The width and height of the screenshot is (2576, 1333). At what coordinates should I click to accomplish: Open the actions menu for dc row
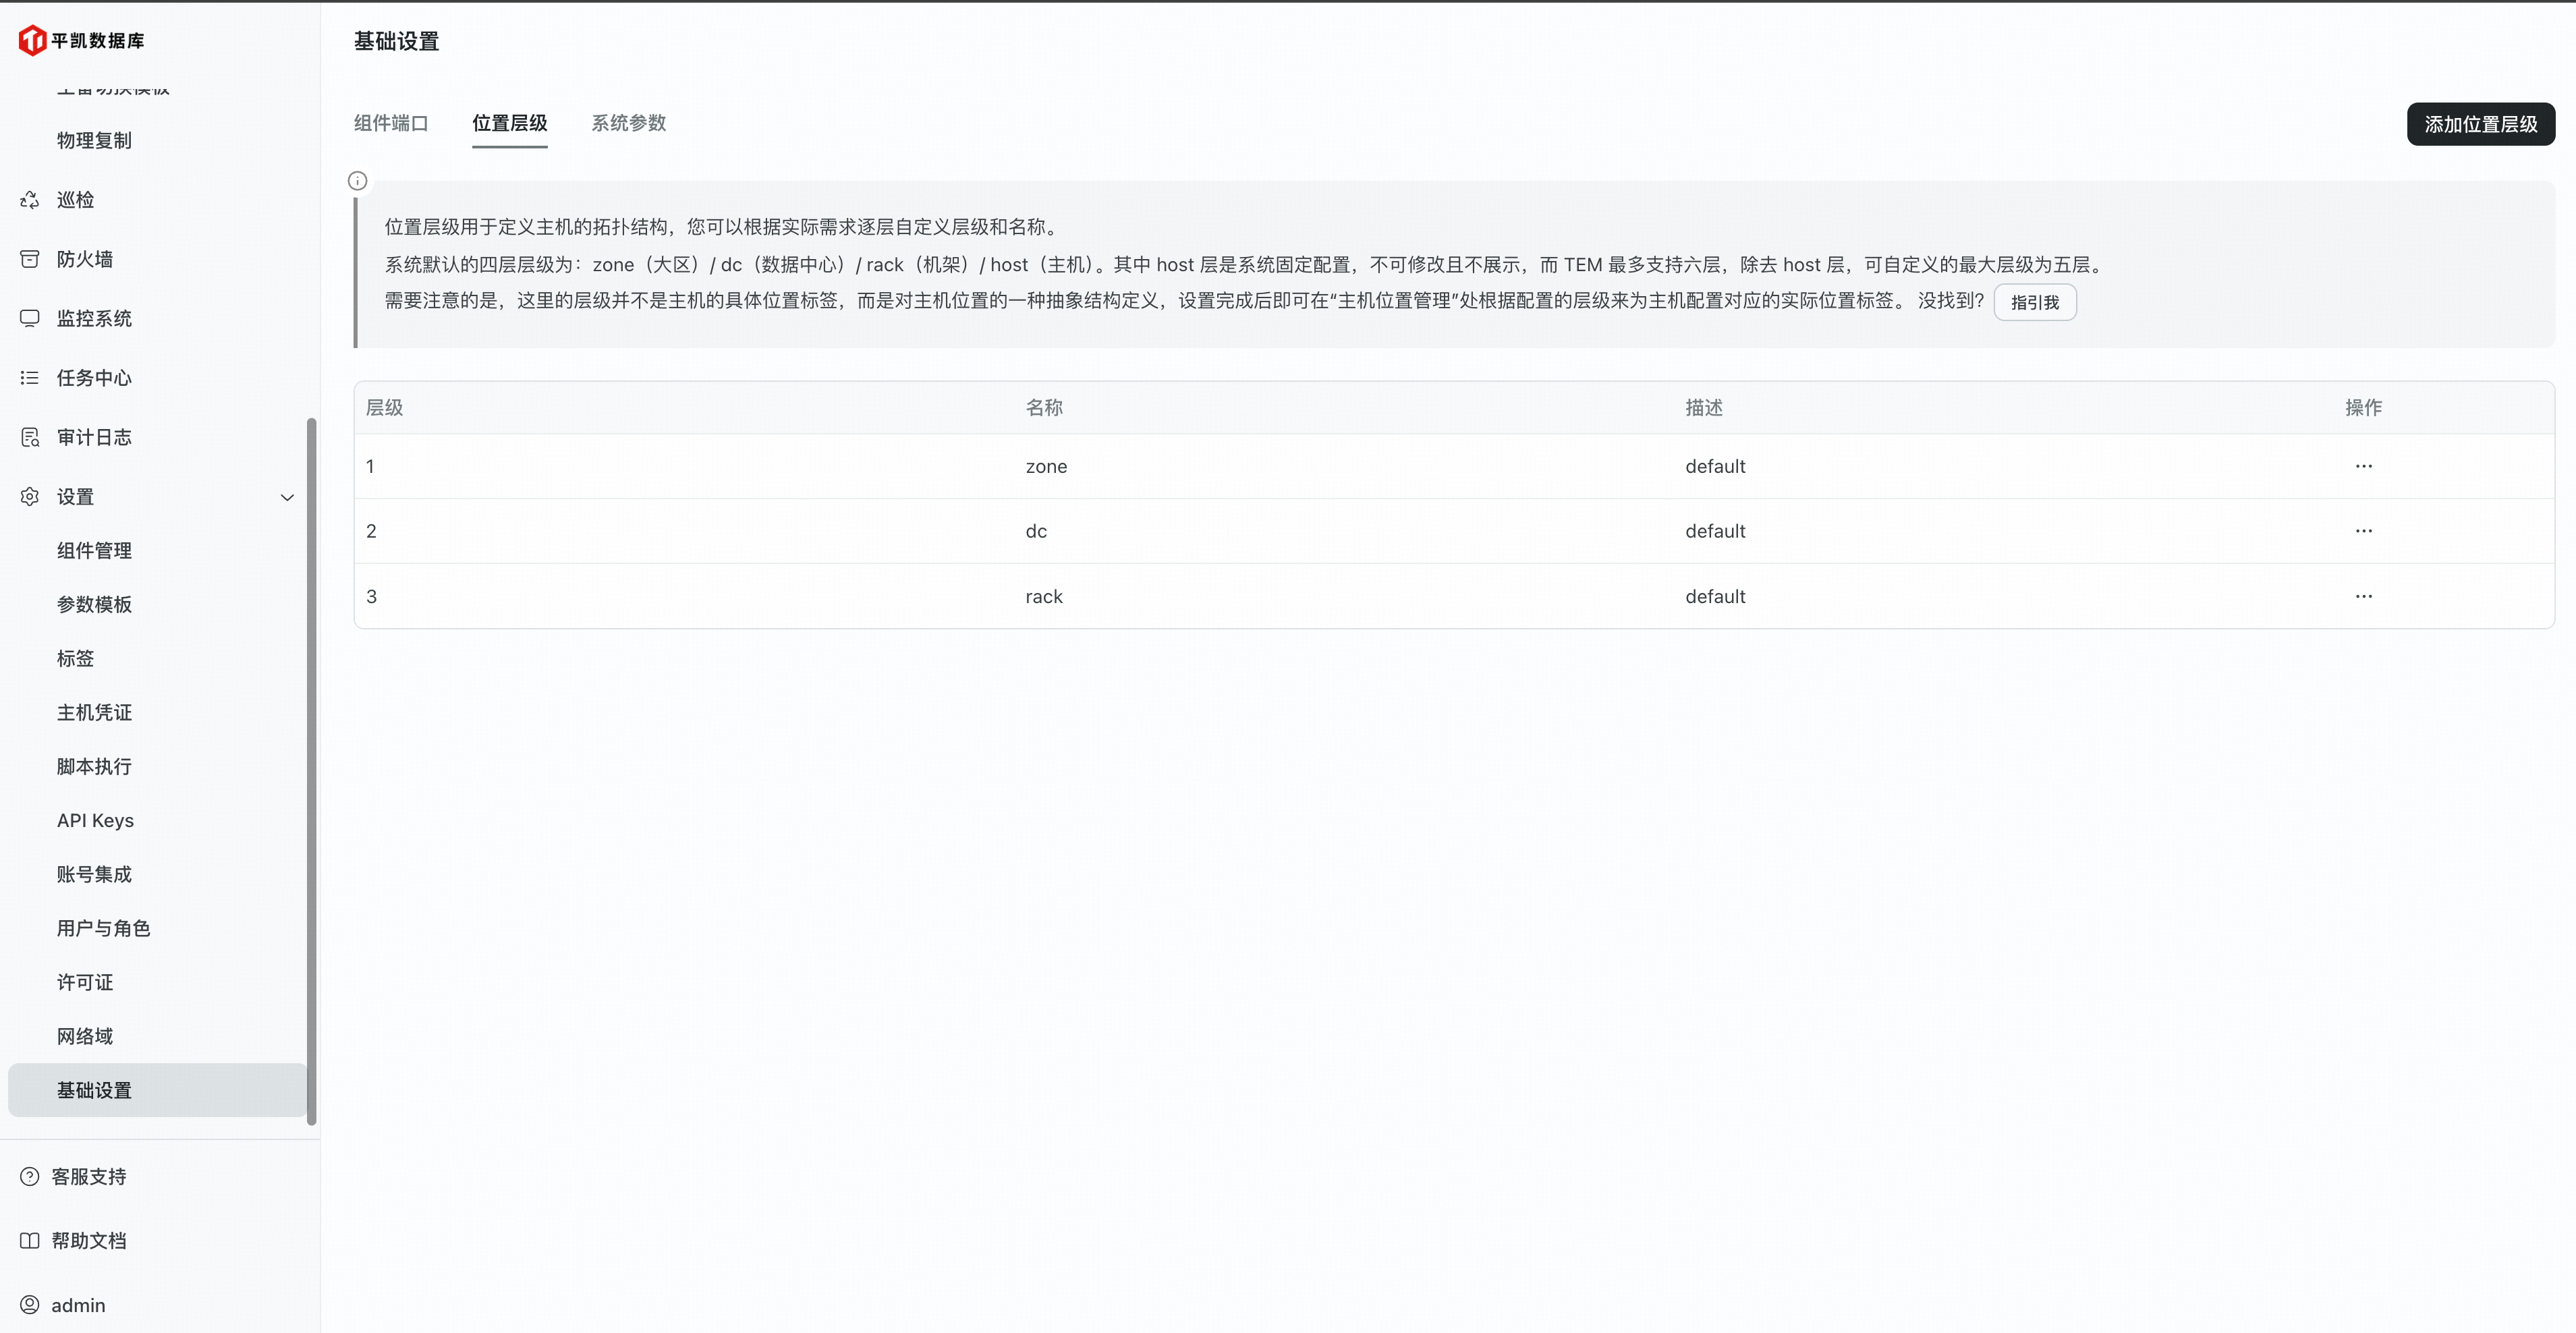[2363, 531]
